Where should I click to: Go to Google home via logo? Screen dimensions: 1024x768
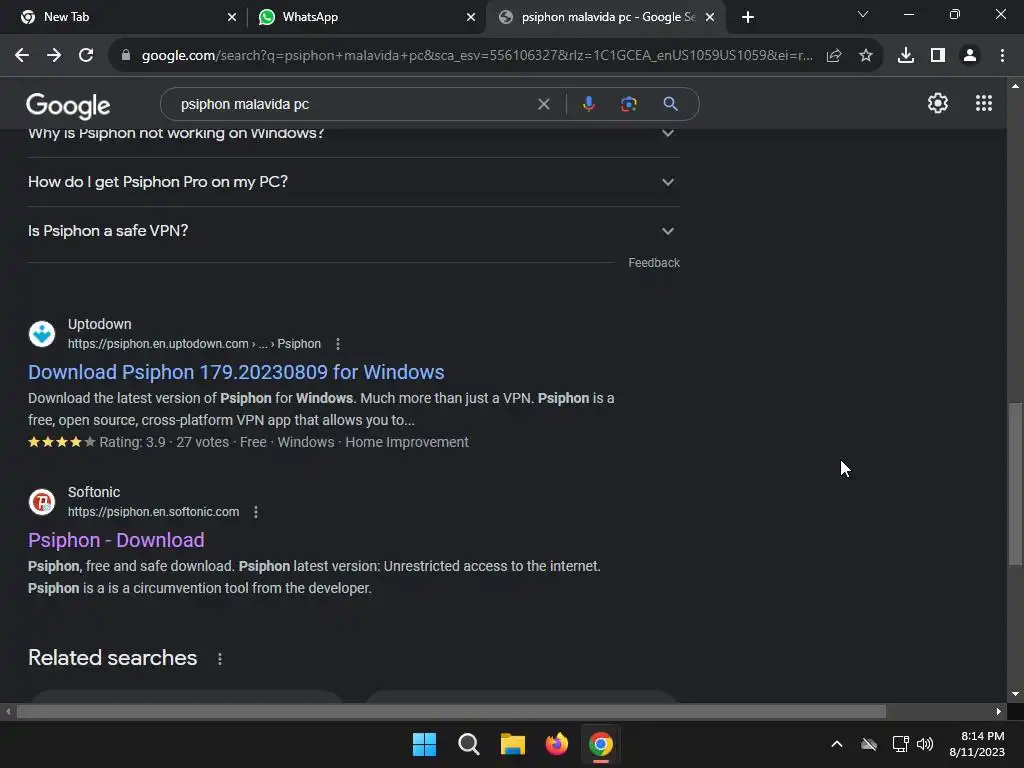tap(68, 105)
